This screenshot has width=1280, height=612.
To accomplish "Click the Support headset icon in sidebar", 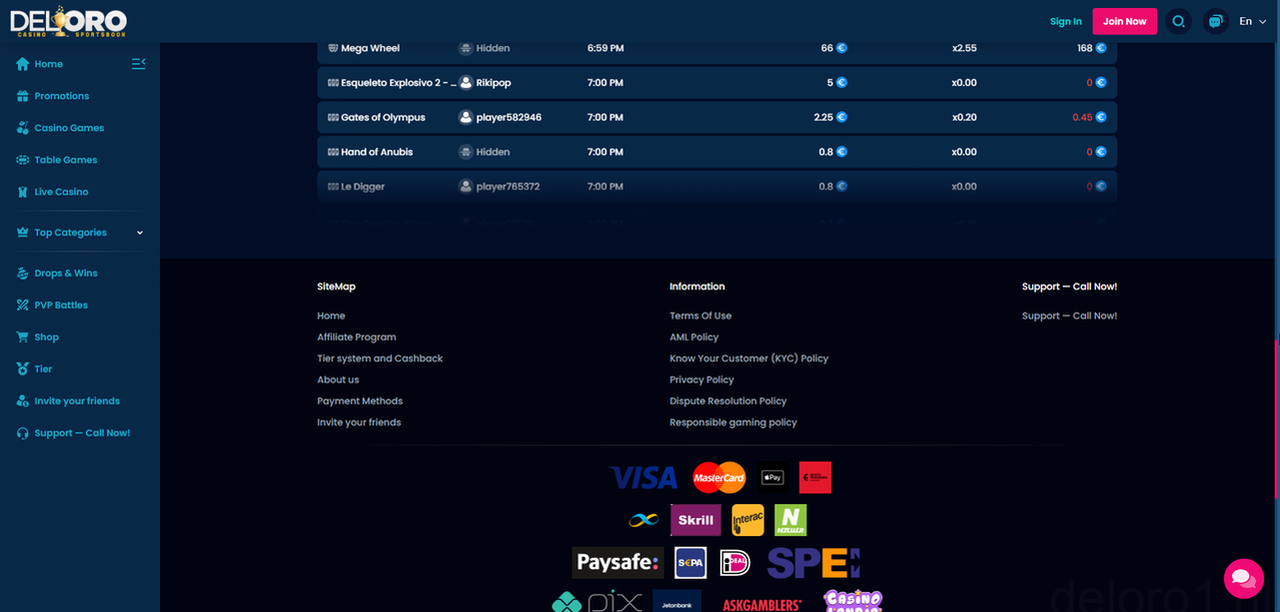I will pyautogui.click(x=23, y=433).
